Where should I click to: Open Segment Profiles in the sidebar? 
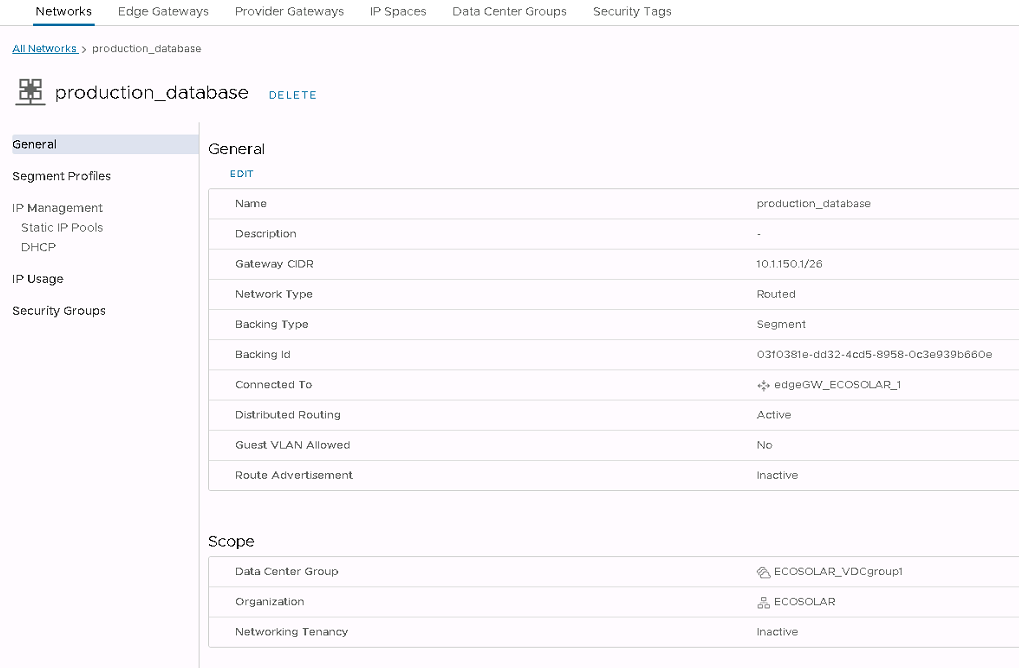pos(62,176)
